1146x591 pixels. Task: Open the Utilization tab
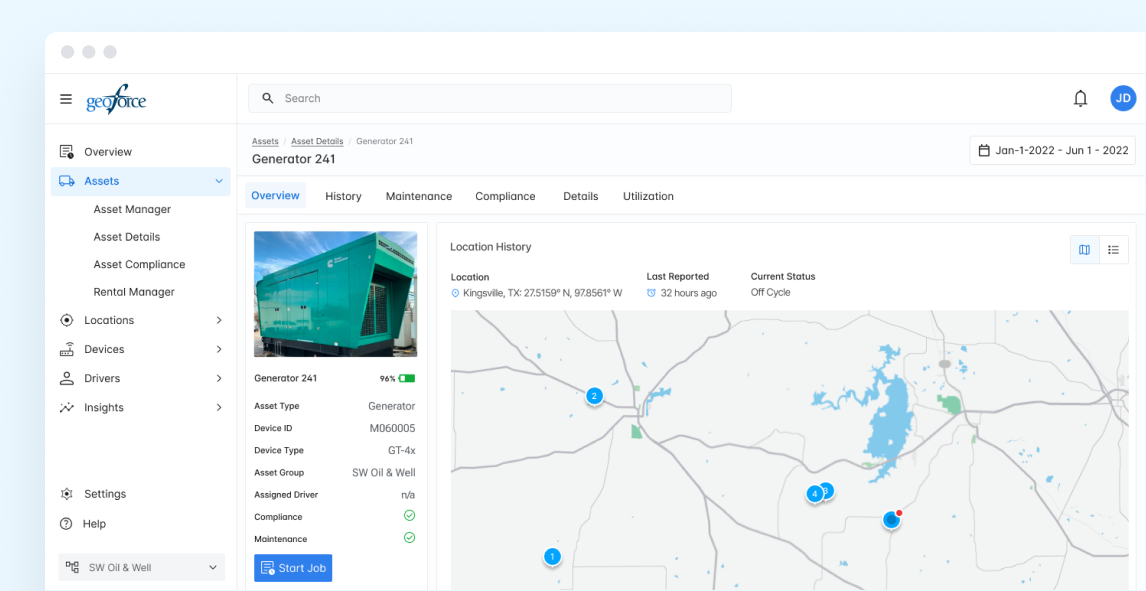648,196
